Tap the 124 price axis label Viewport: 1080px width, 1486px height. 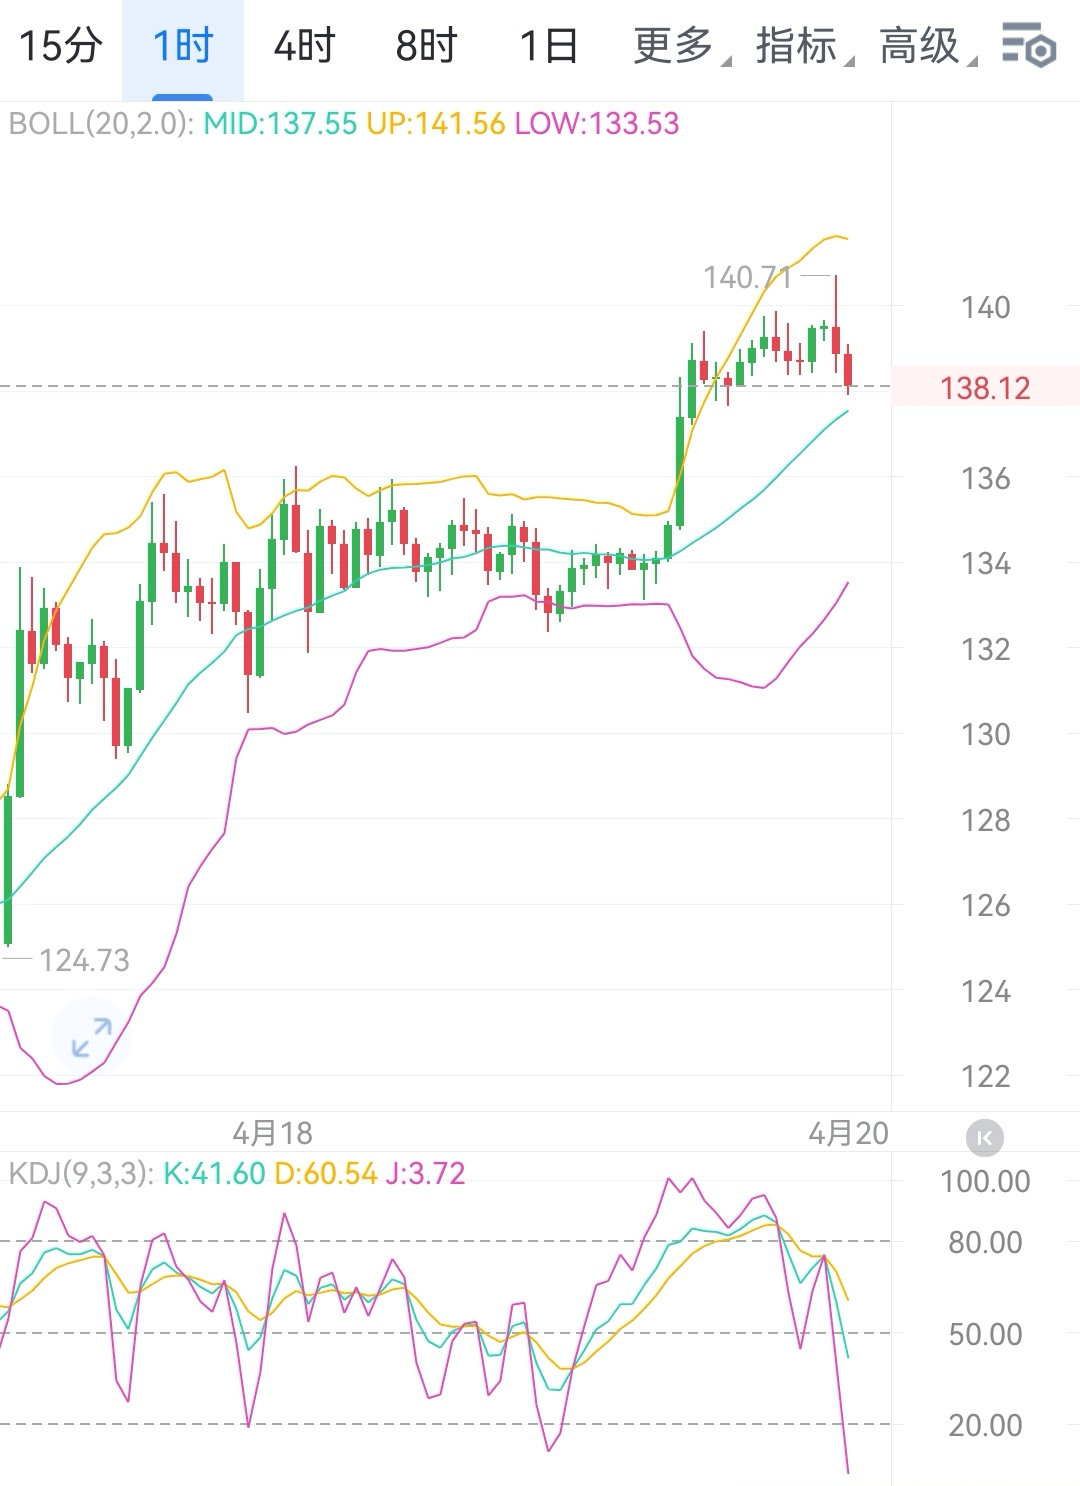pyautogui.click(x=986, y=992)
